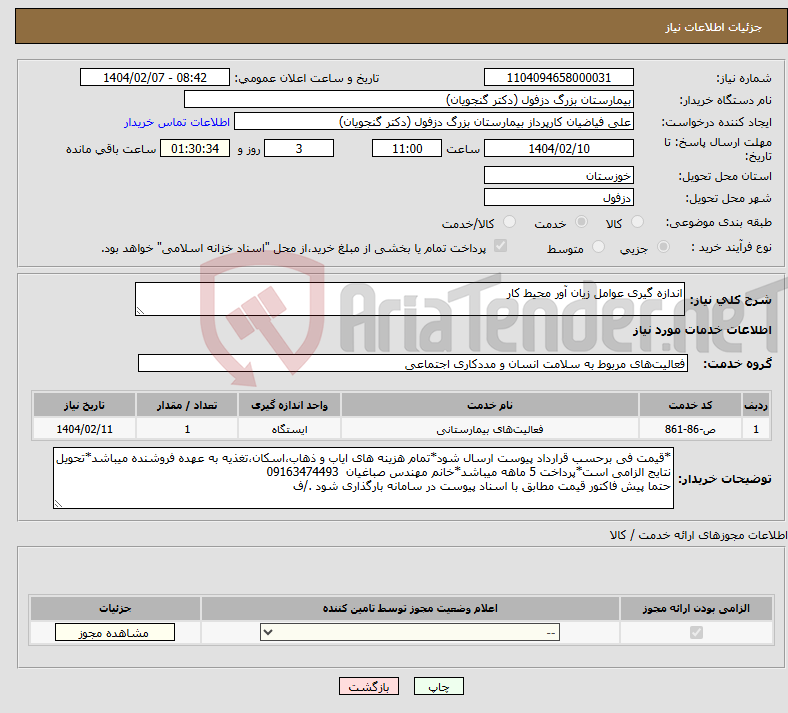Click the جزئیات اطلاعات نیاز page title

pos(714,27)
